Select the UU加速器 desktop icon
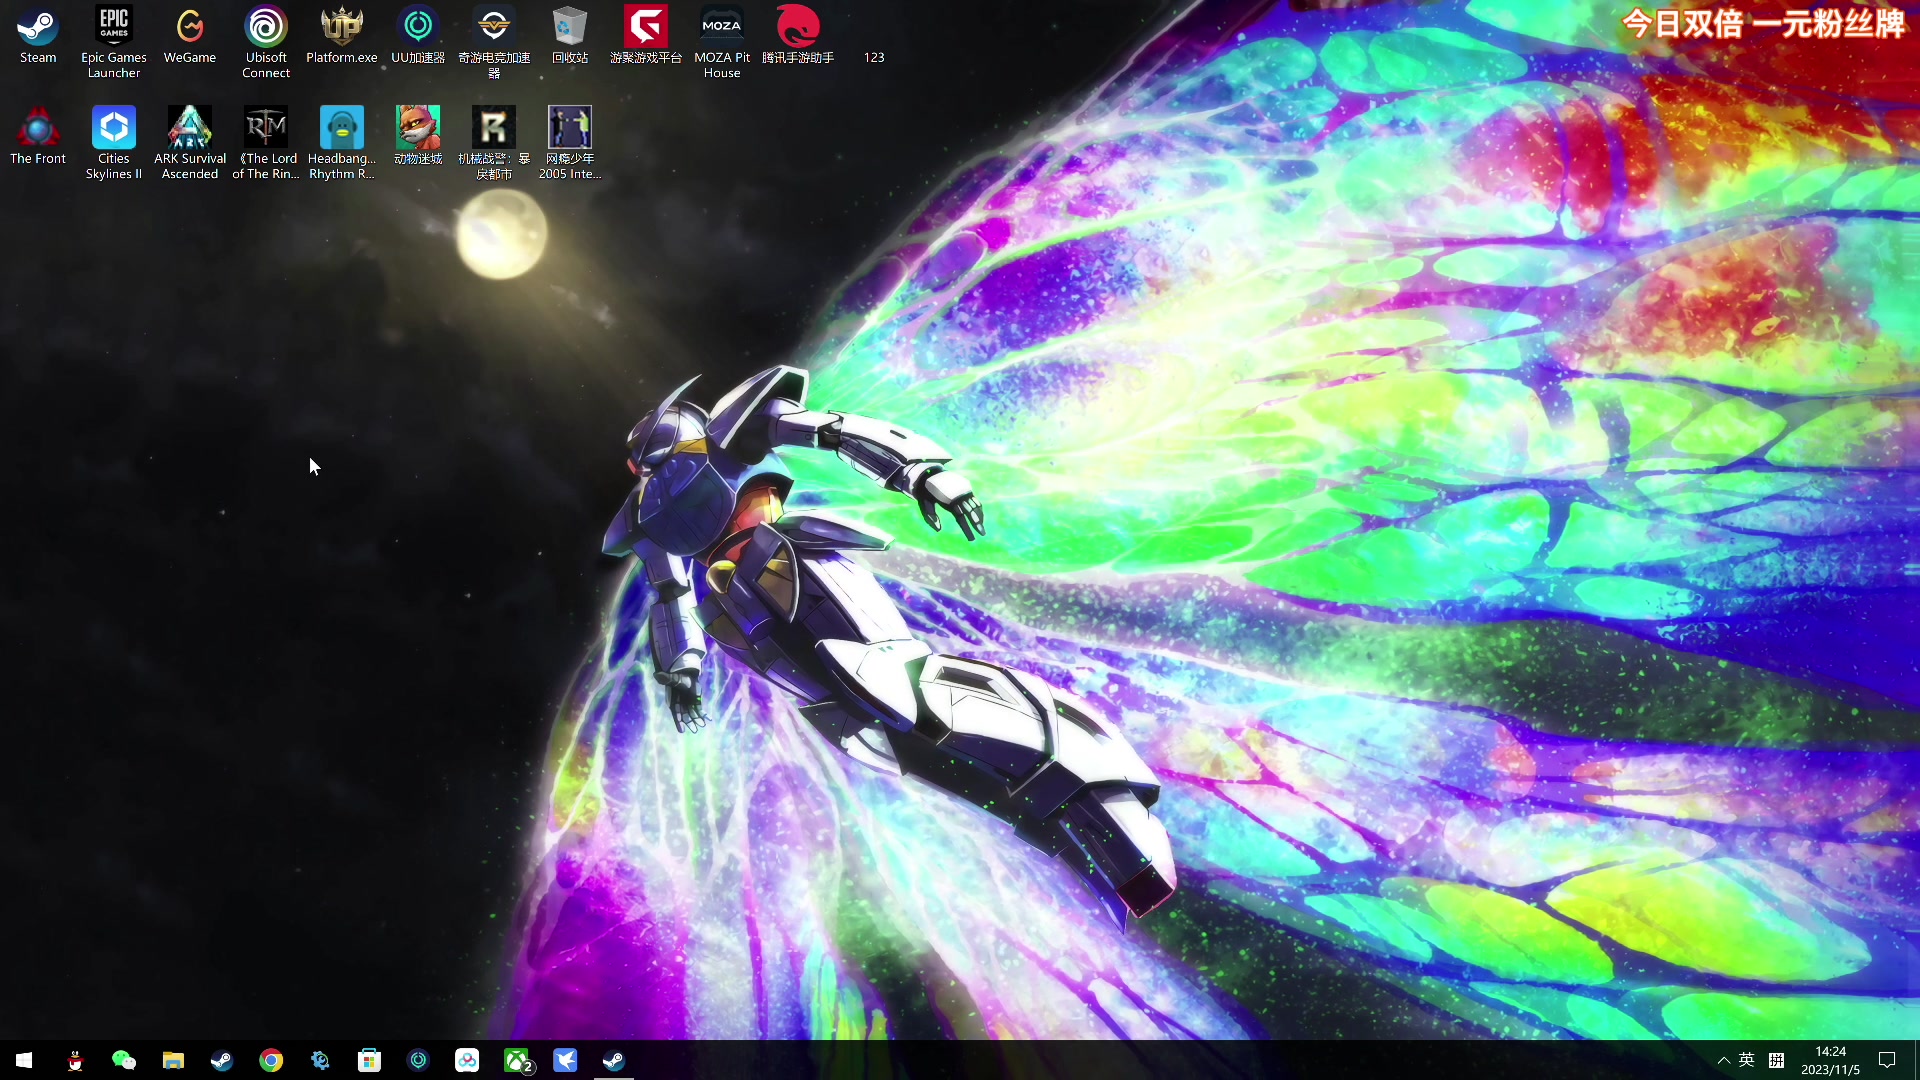1920x1080 pixels. point(418,36)
